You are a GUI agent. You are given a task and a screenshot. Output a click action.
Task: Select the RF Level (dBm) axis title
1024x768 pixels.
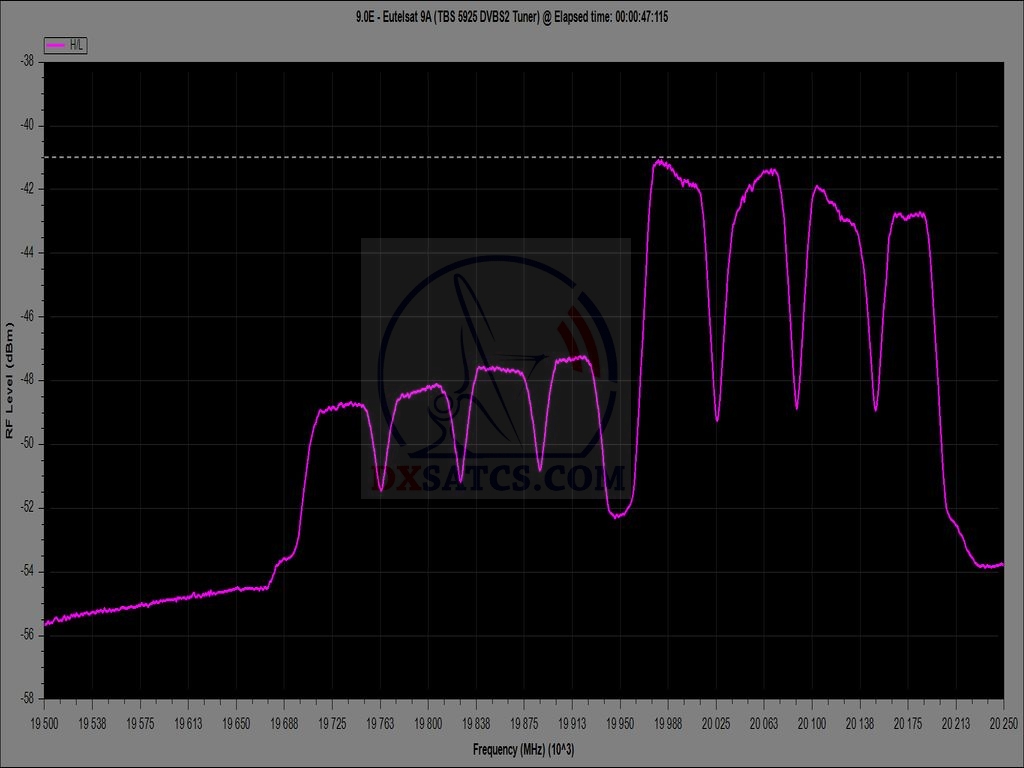10,379
